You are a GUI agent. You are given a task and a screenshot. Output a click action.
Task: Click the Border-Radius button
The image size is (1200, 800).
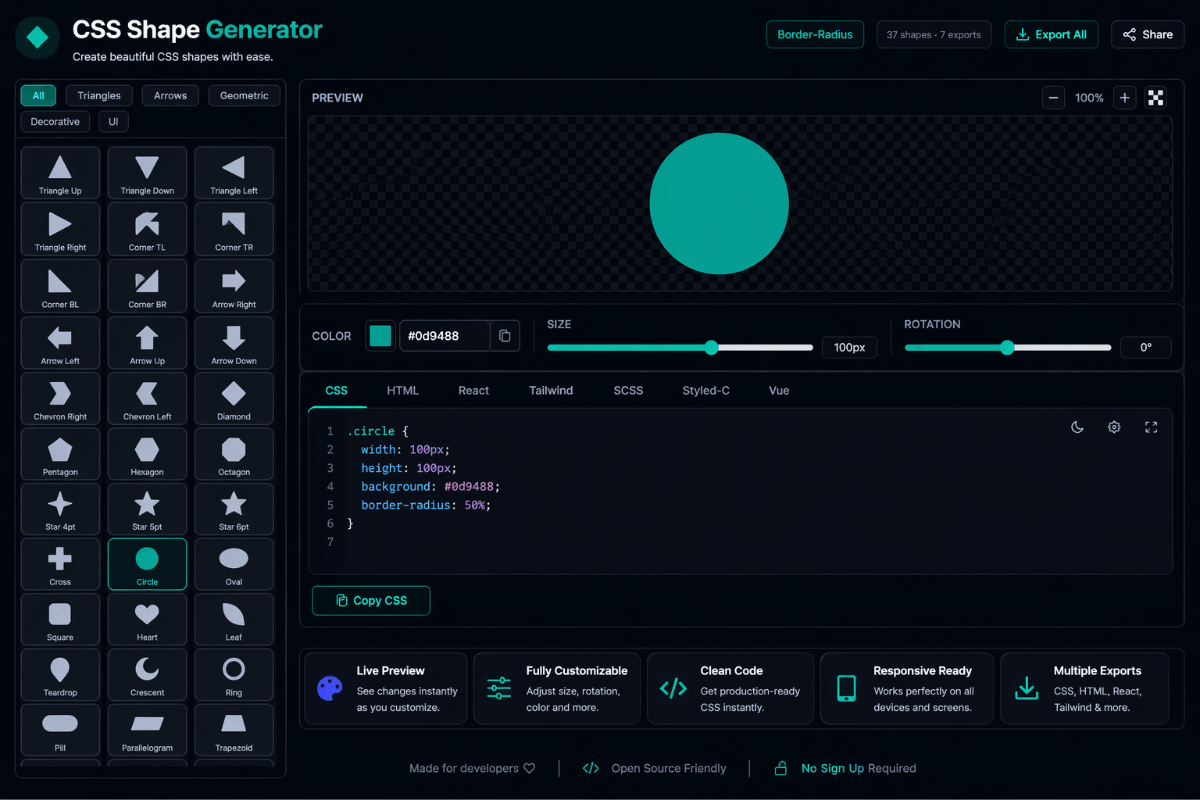815,34
